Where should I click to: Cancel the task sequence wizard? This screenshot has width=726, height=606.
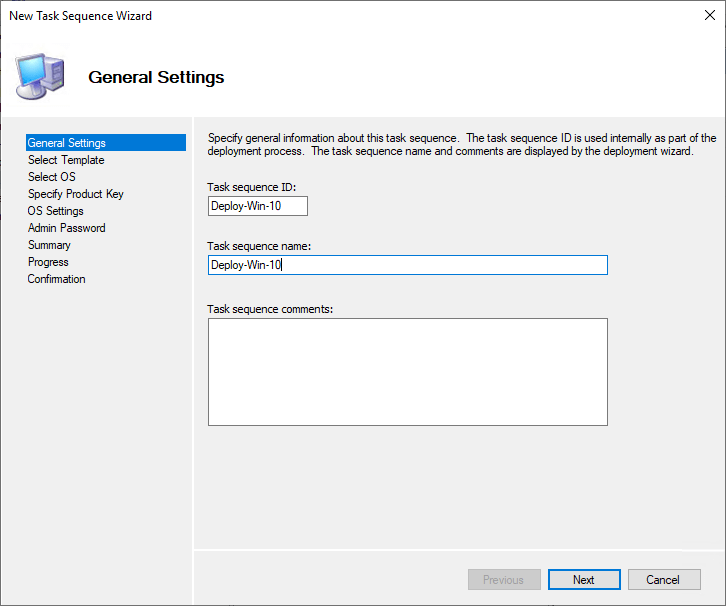662,580
